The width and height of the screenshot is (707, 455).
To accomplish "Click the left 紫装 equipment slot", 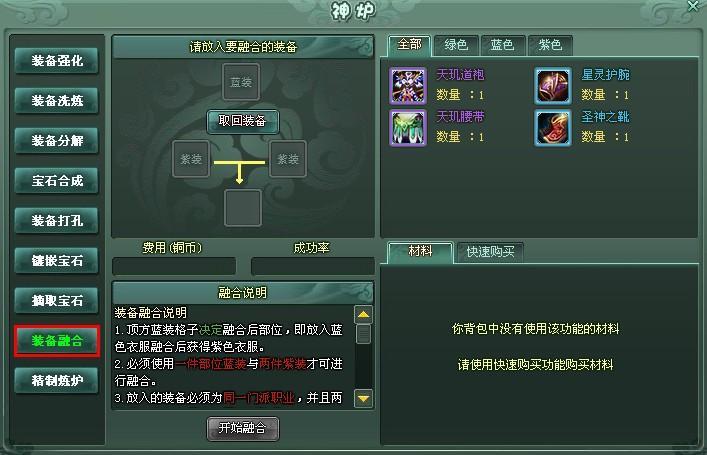I will (x=191, y=159).
